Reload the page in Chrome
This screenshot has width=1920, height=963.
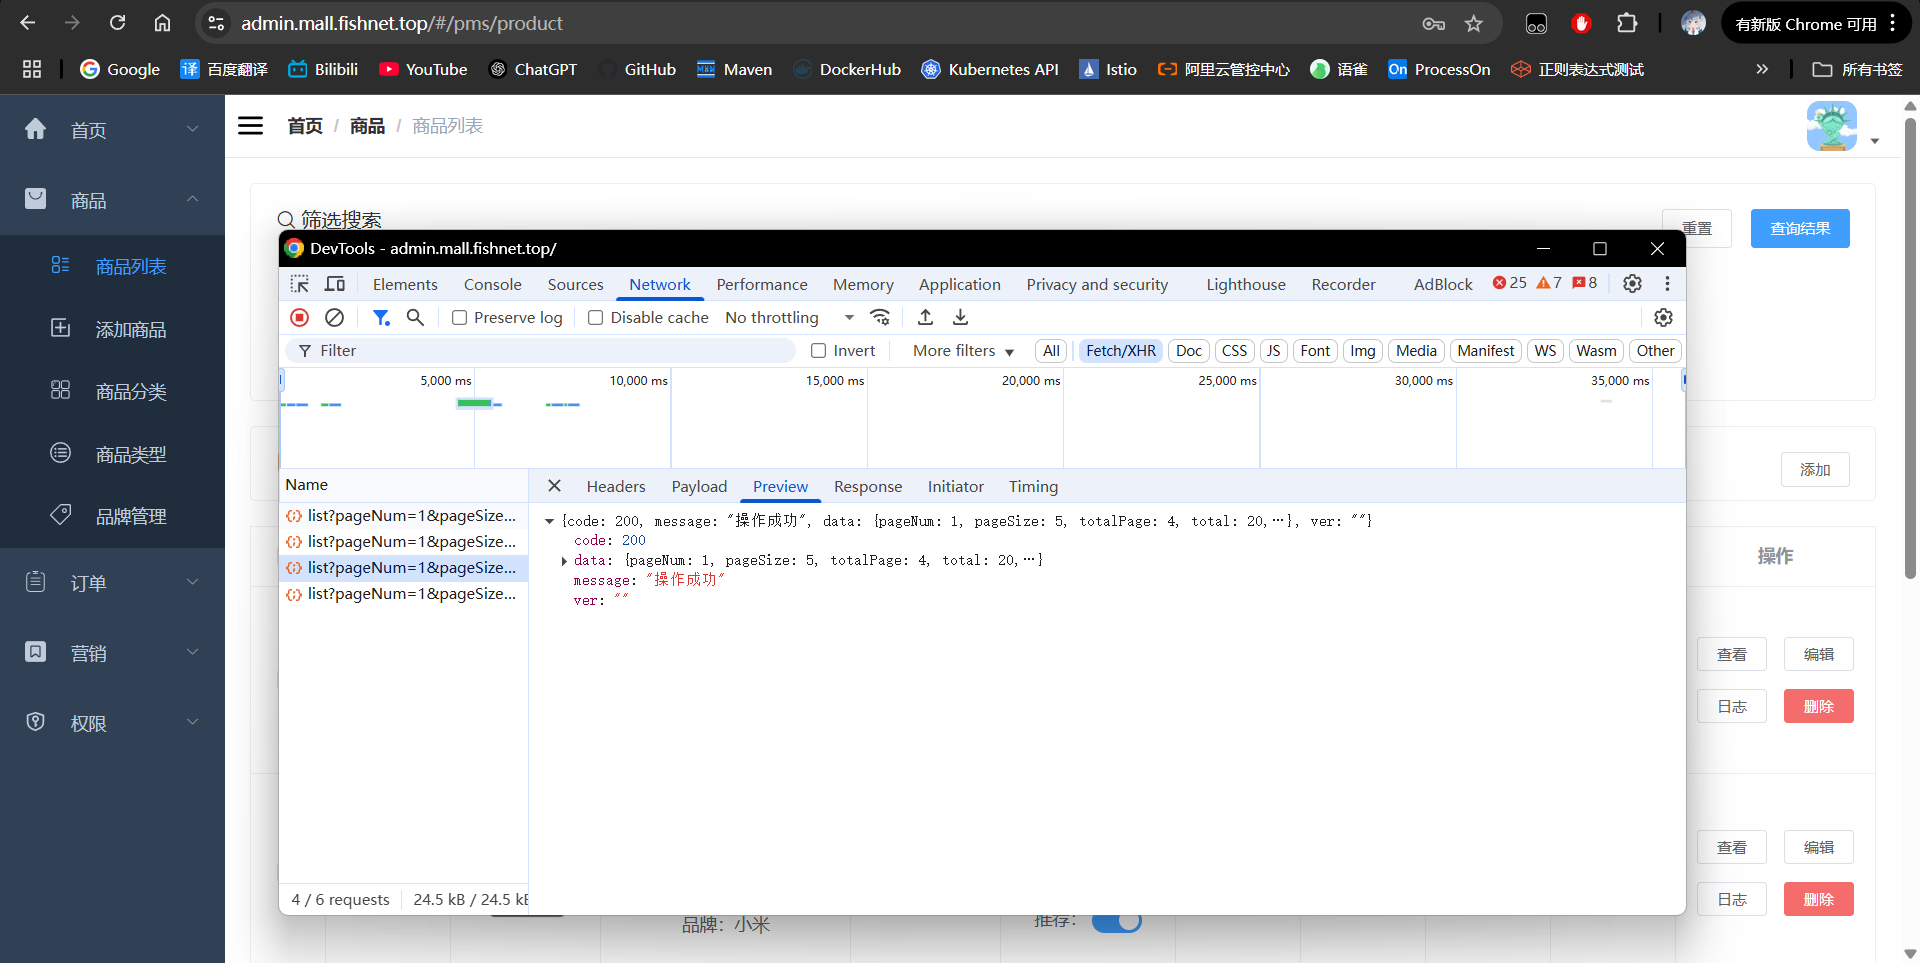118,23
